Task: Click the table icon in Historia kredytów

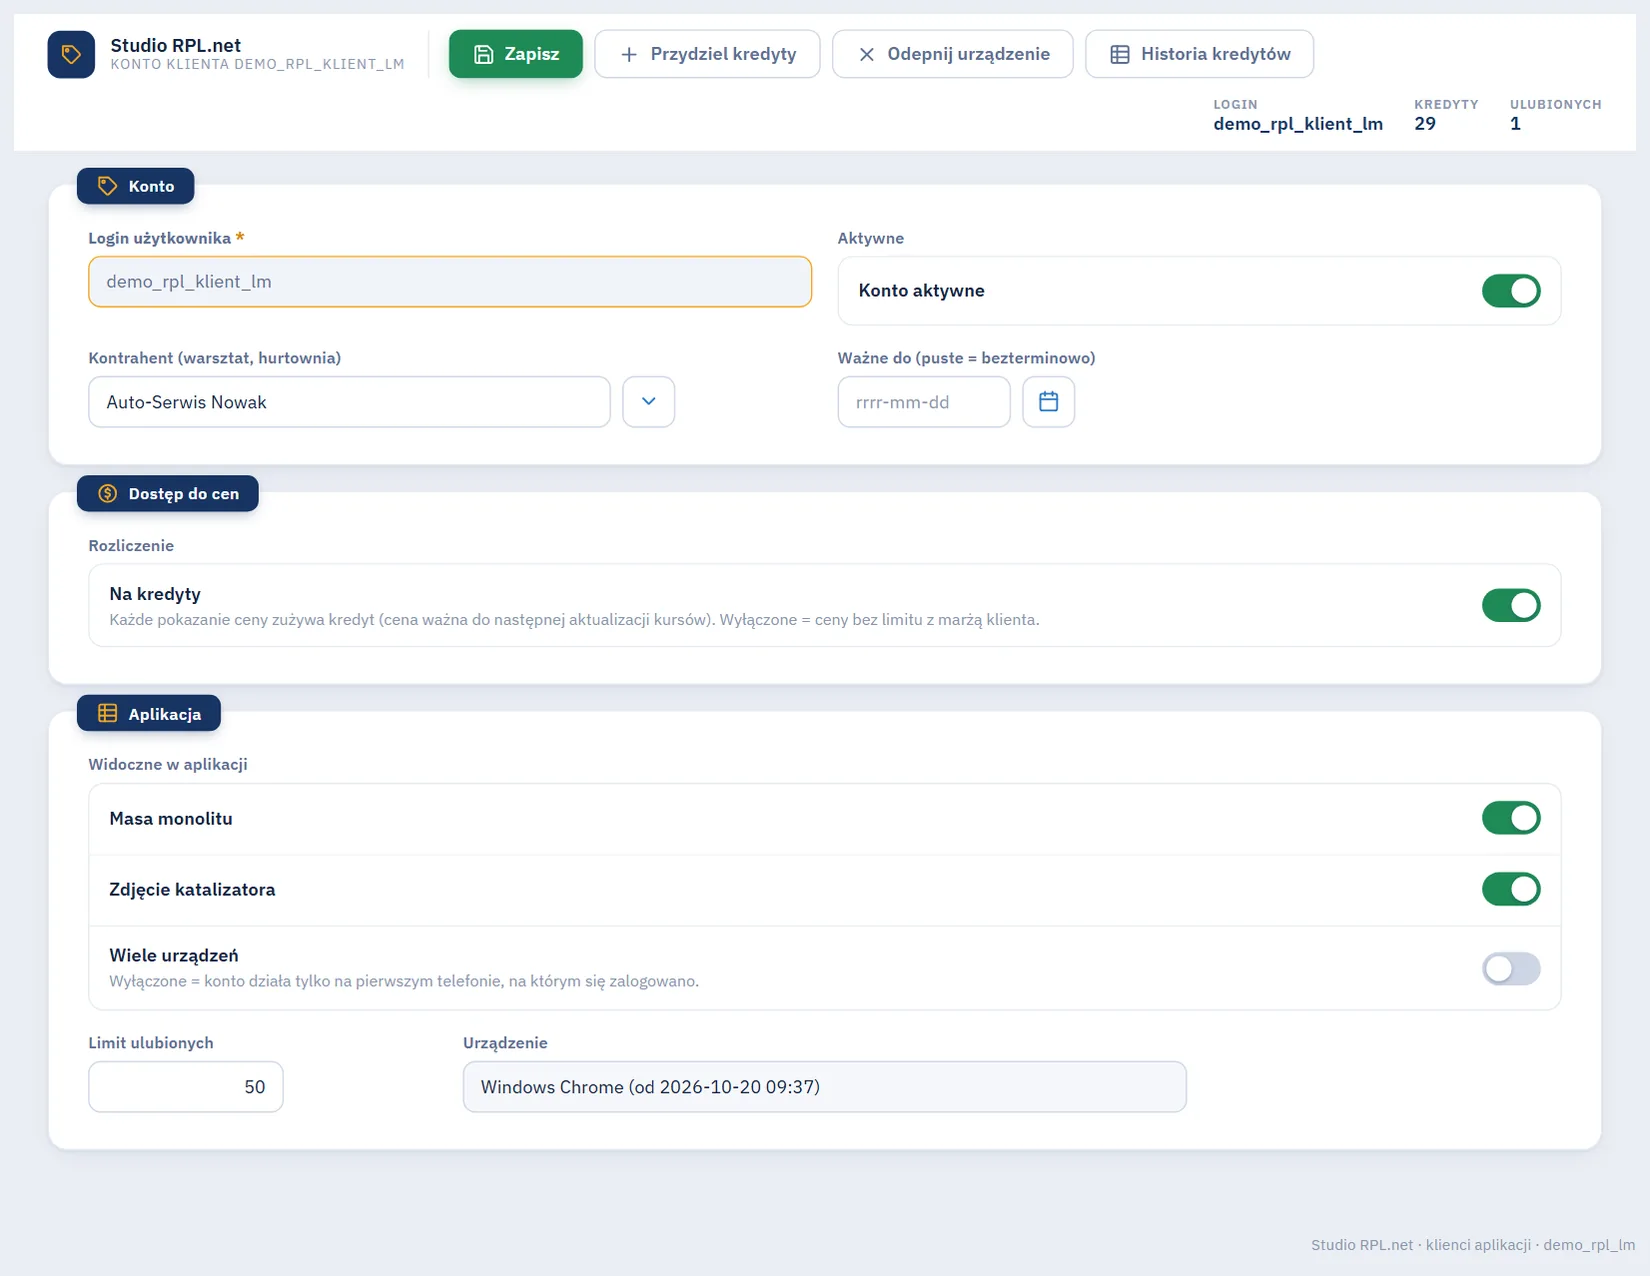Action: point(1120,54)
